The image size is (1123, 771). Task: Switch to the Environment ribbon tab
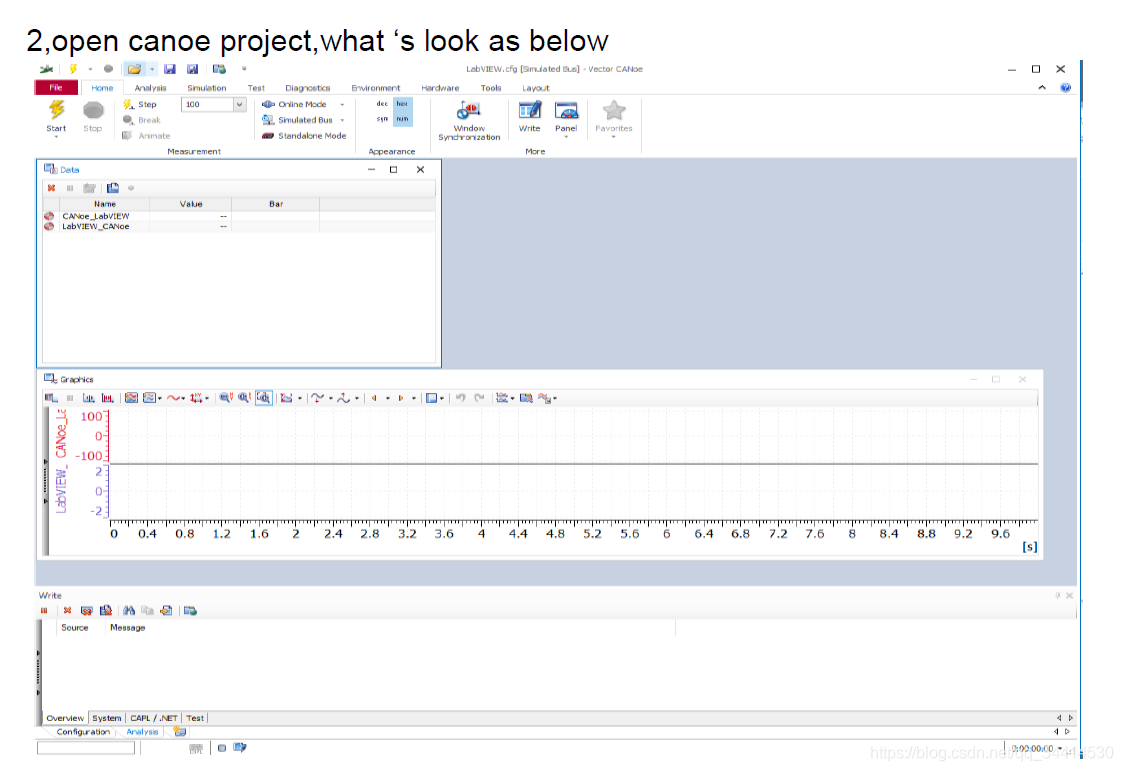coord(375,88)
